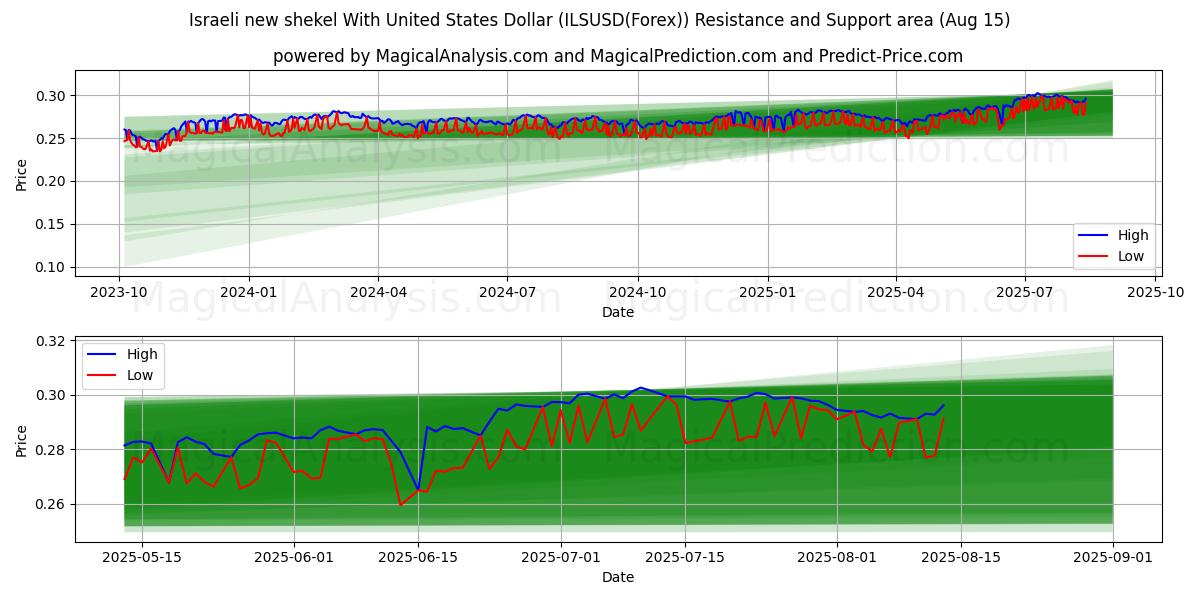Image resolution: width=1200 pixels, height=600 pixels.
Task: Click the '2025-05-15' date label
Action: (142, 558)
